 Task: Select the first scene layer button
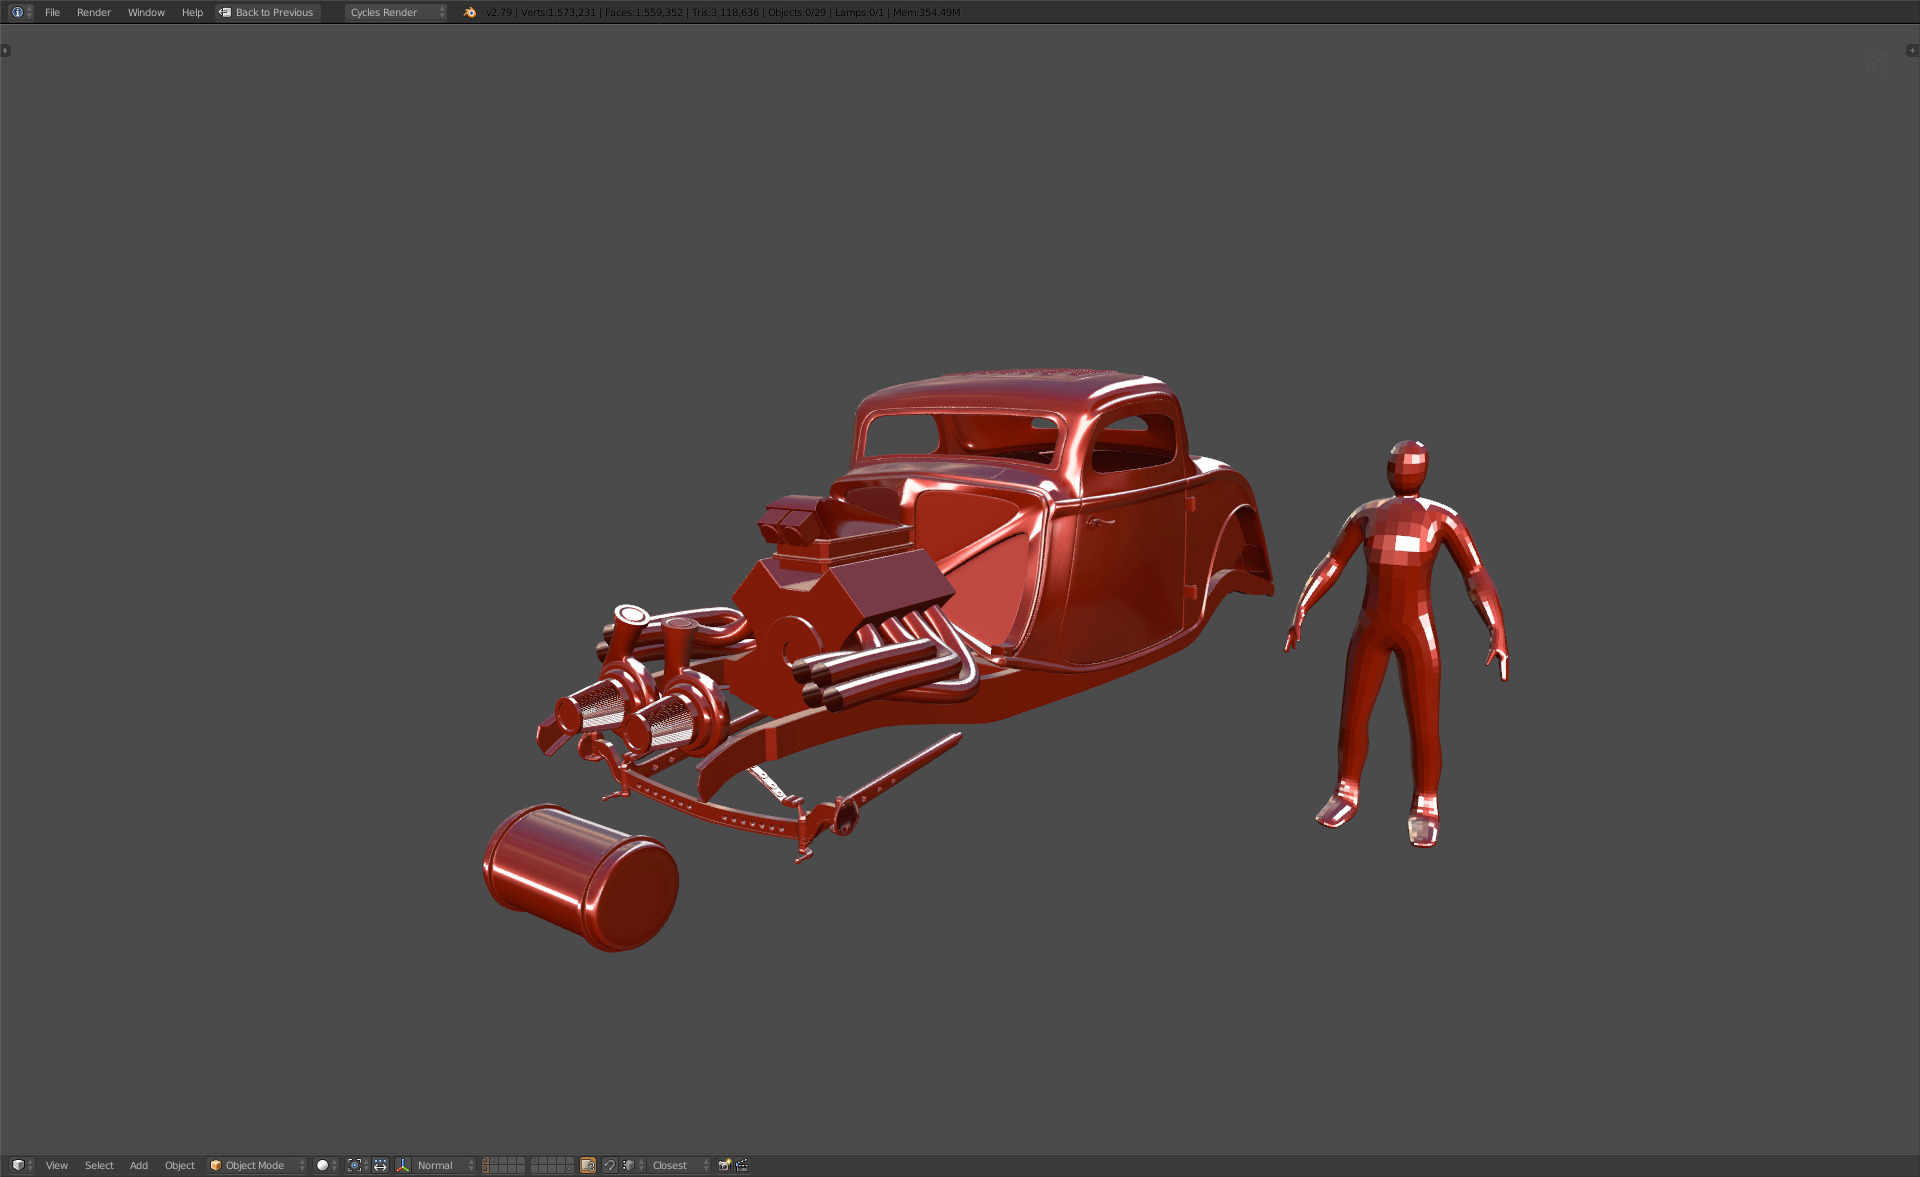pos(486,1161)
